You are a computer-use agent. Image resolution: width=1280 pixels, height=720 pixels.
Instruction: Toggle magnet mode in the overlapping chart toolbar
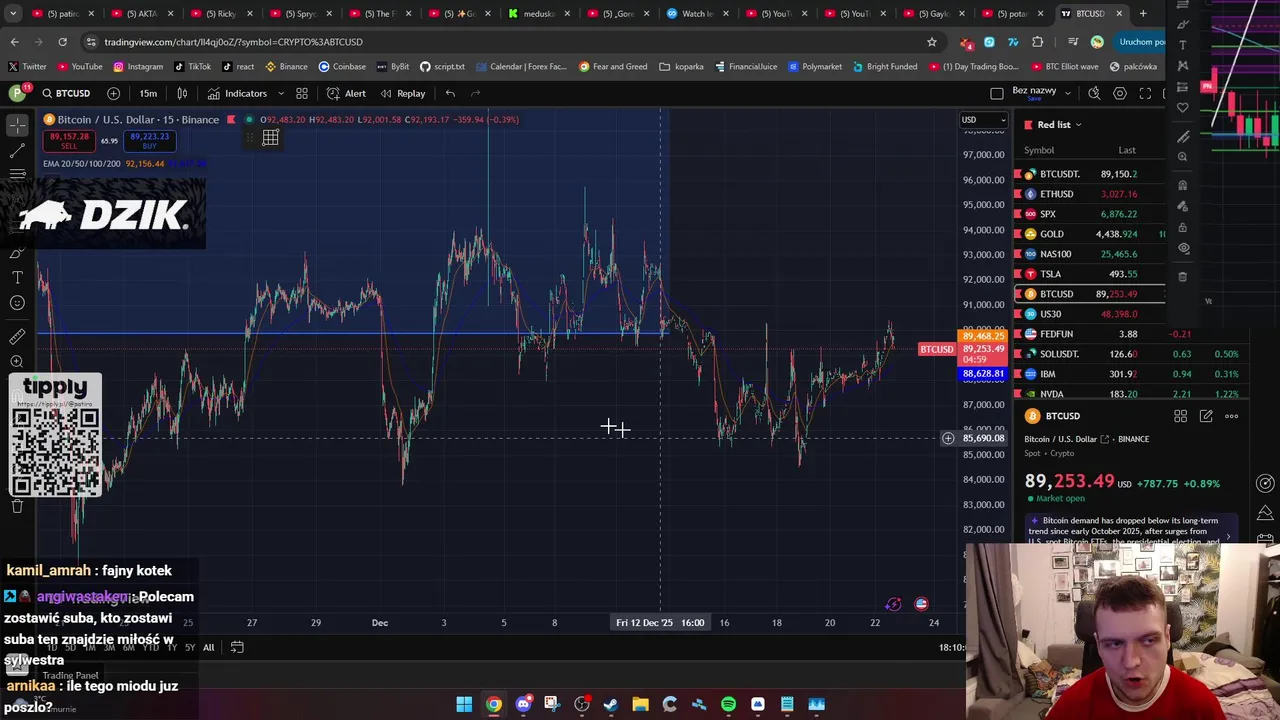(x=1183, y=185)
